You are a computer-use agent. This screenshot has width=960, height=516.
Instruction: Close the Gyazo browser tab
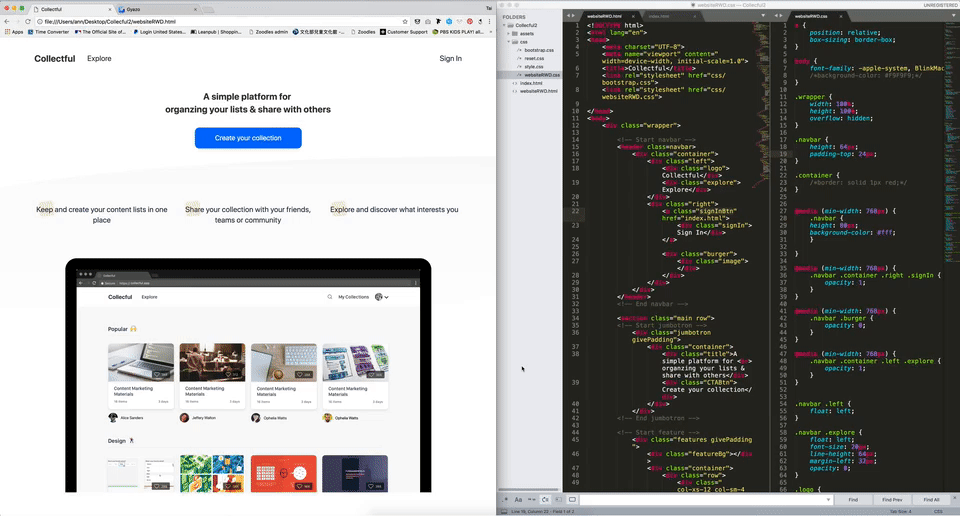click(x=195, y=9)
